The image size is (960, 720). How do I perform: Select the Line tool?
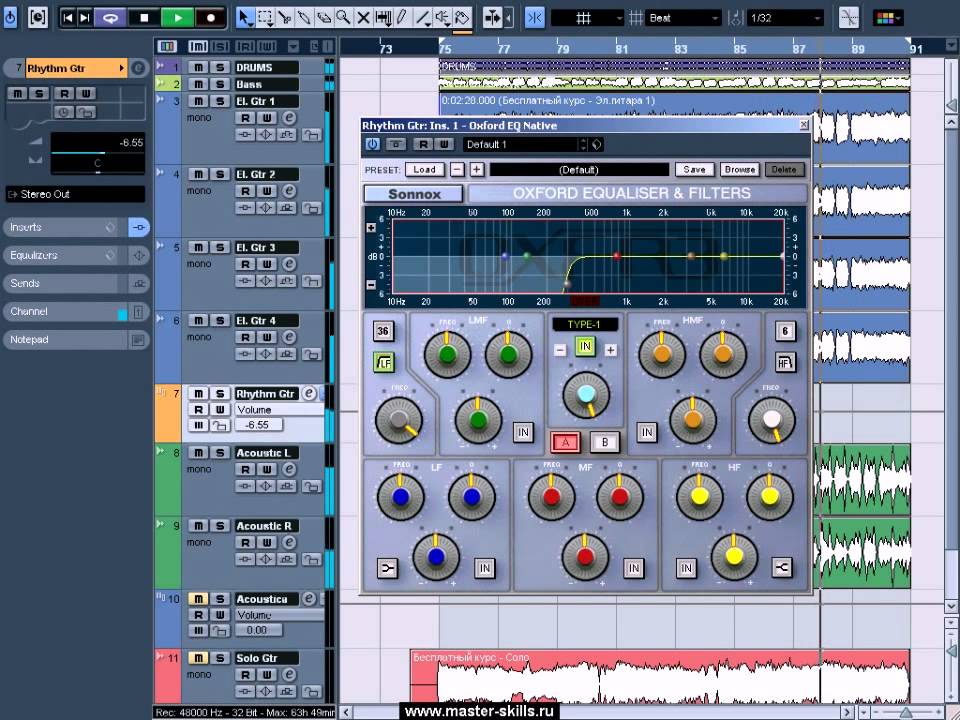pyautogui.click(x=422, y=18)
